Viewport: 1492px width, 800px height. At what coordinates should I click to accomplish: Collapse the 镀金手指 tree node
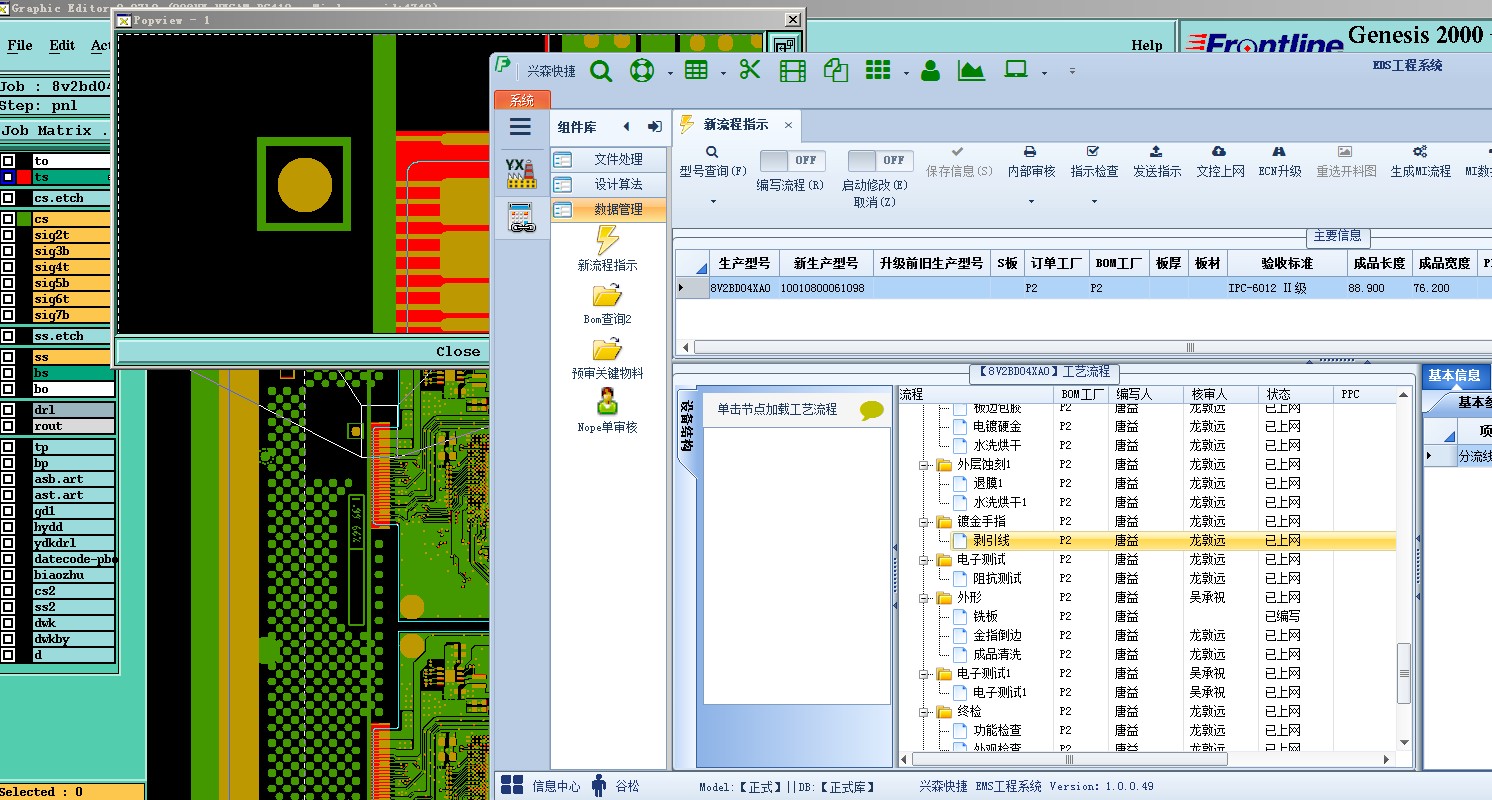click(x=925, y=522)
